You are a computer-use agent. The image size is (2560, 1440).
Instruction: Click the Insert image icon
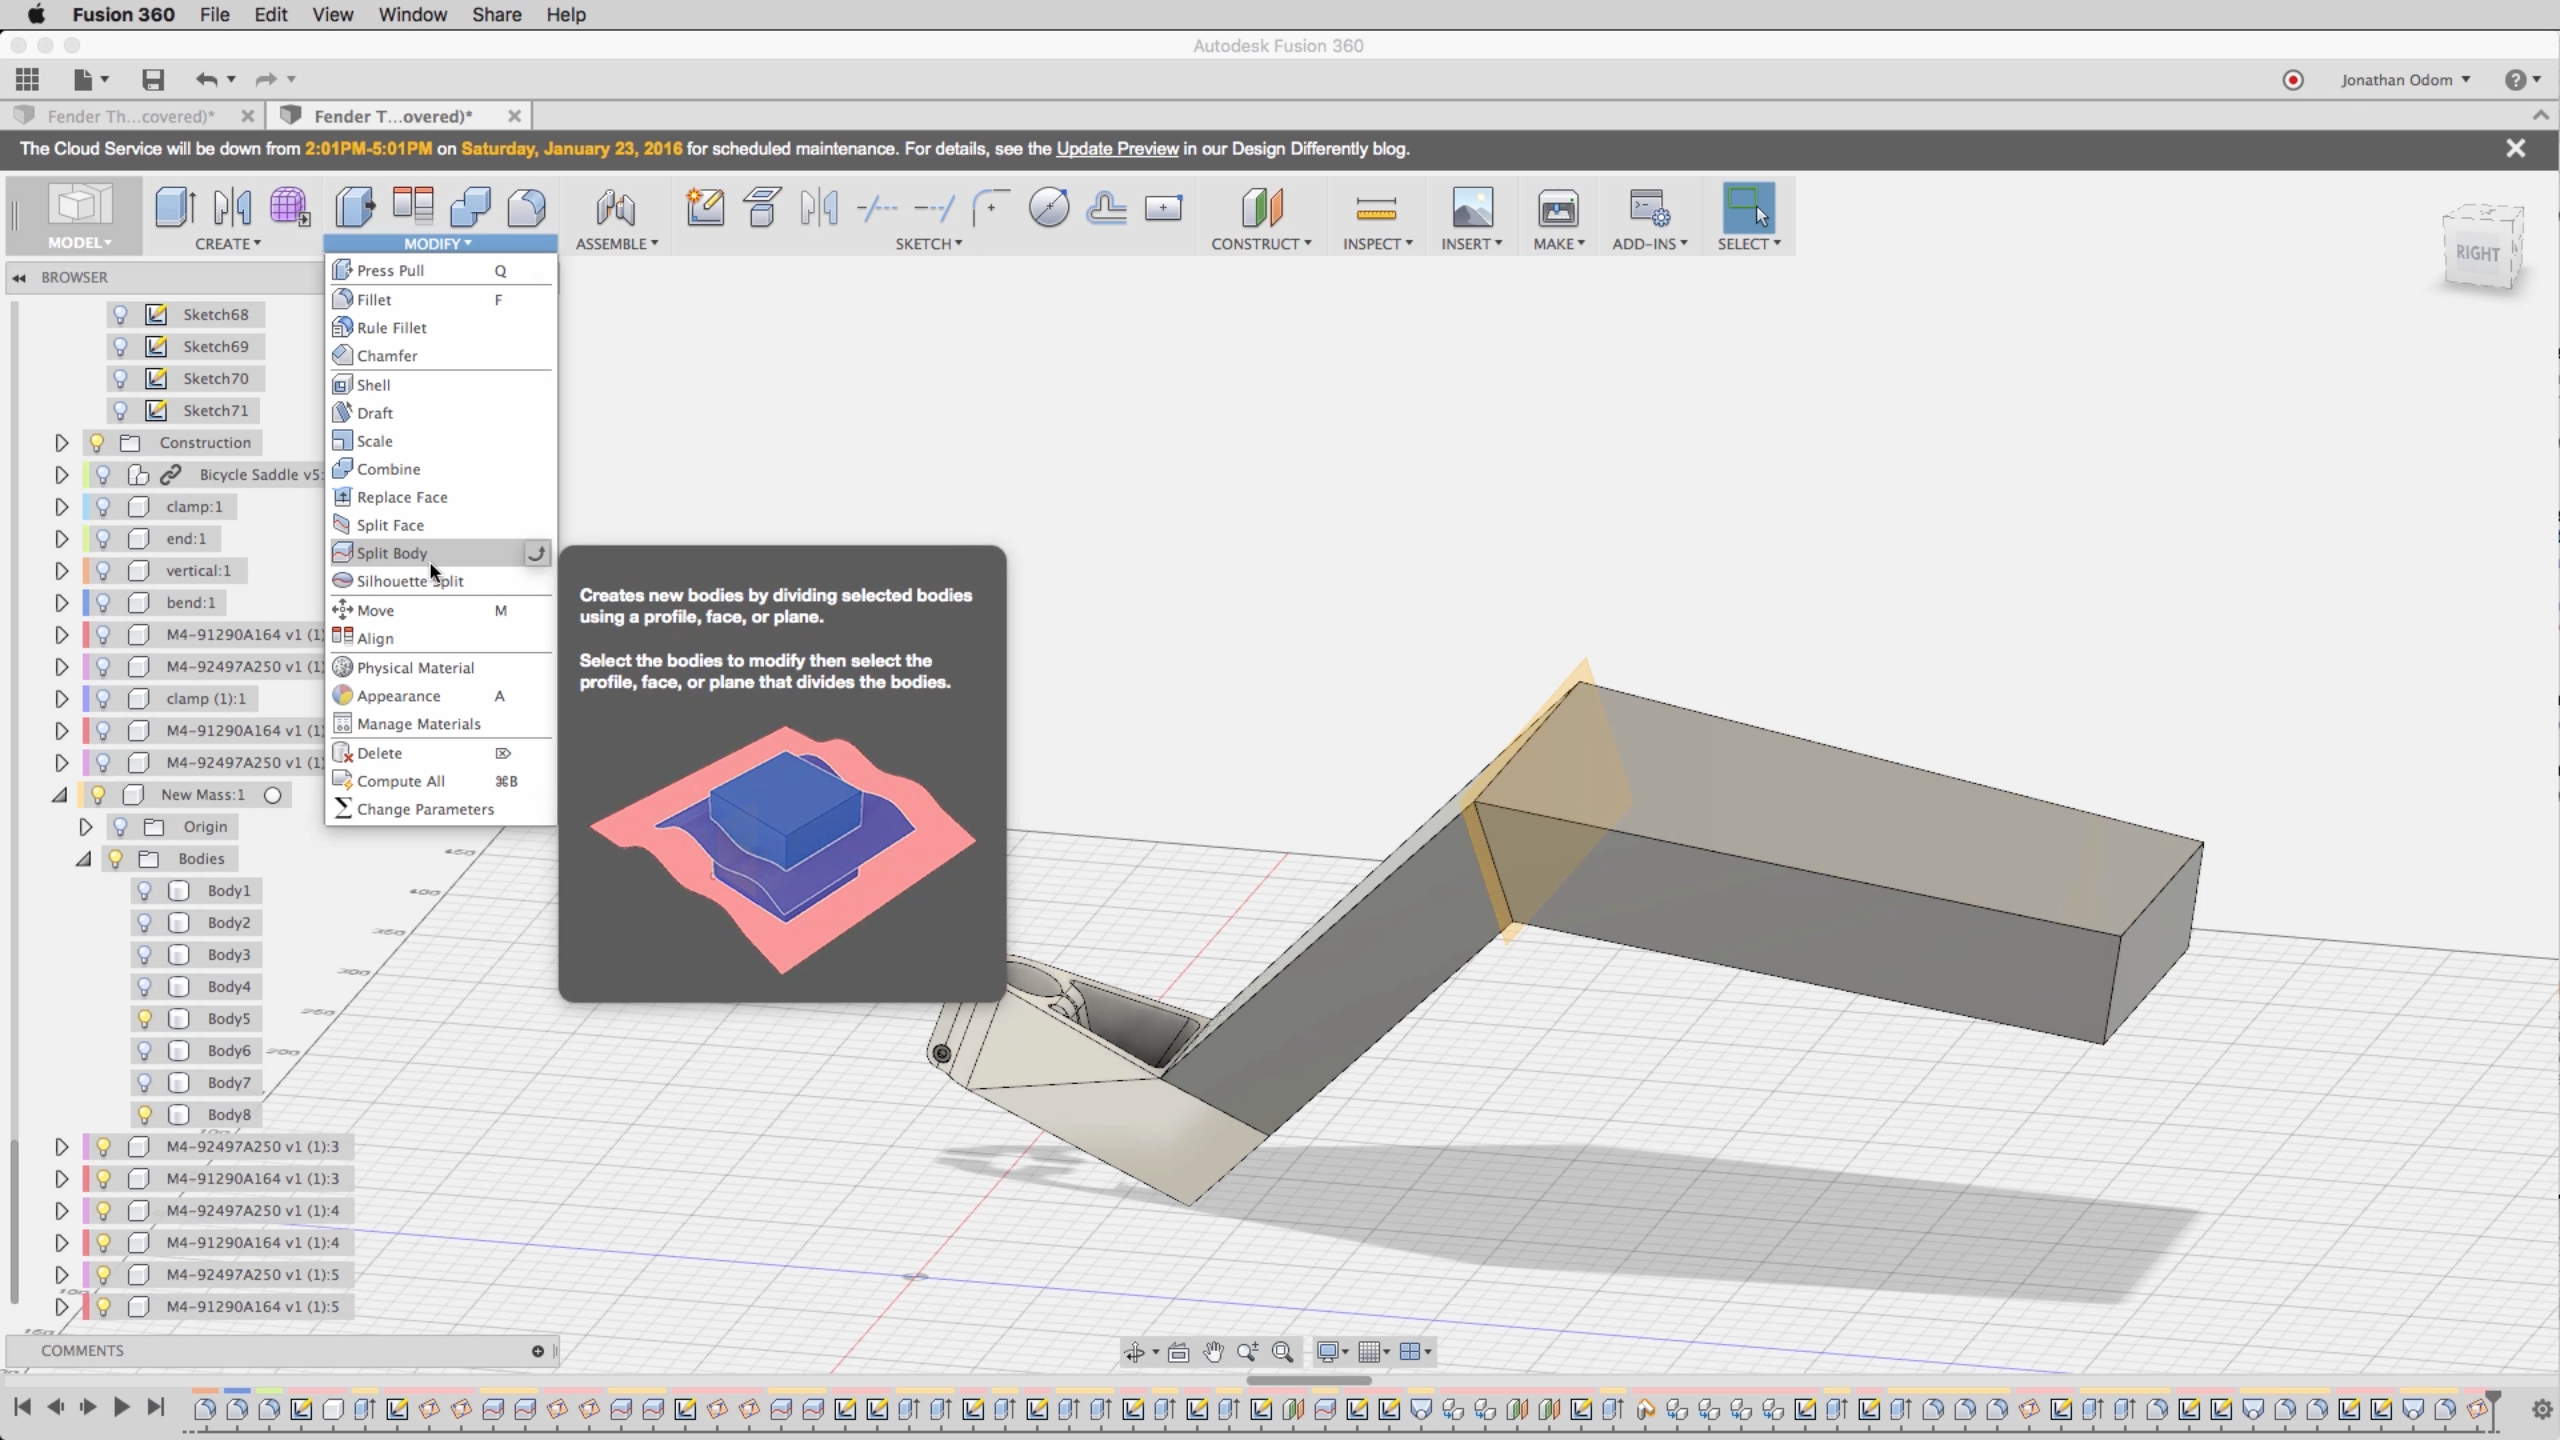pyautogui.click(x=1472, y=208)
